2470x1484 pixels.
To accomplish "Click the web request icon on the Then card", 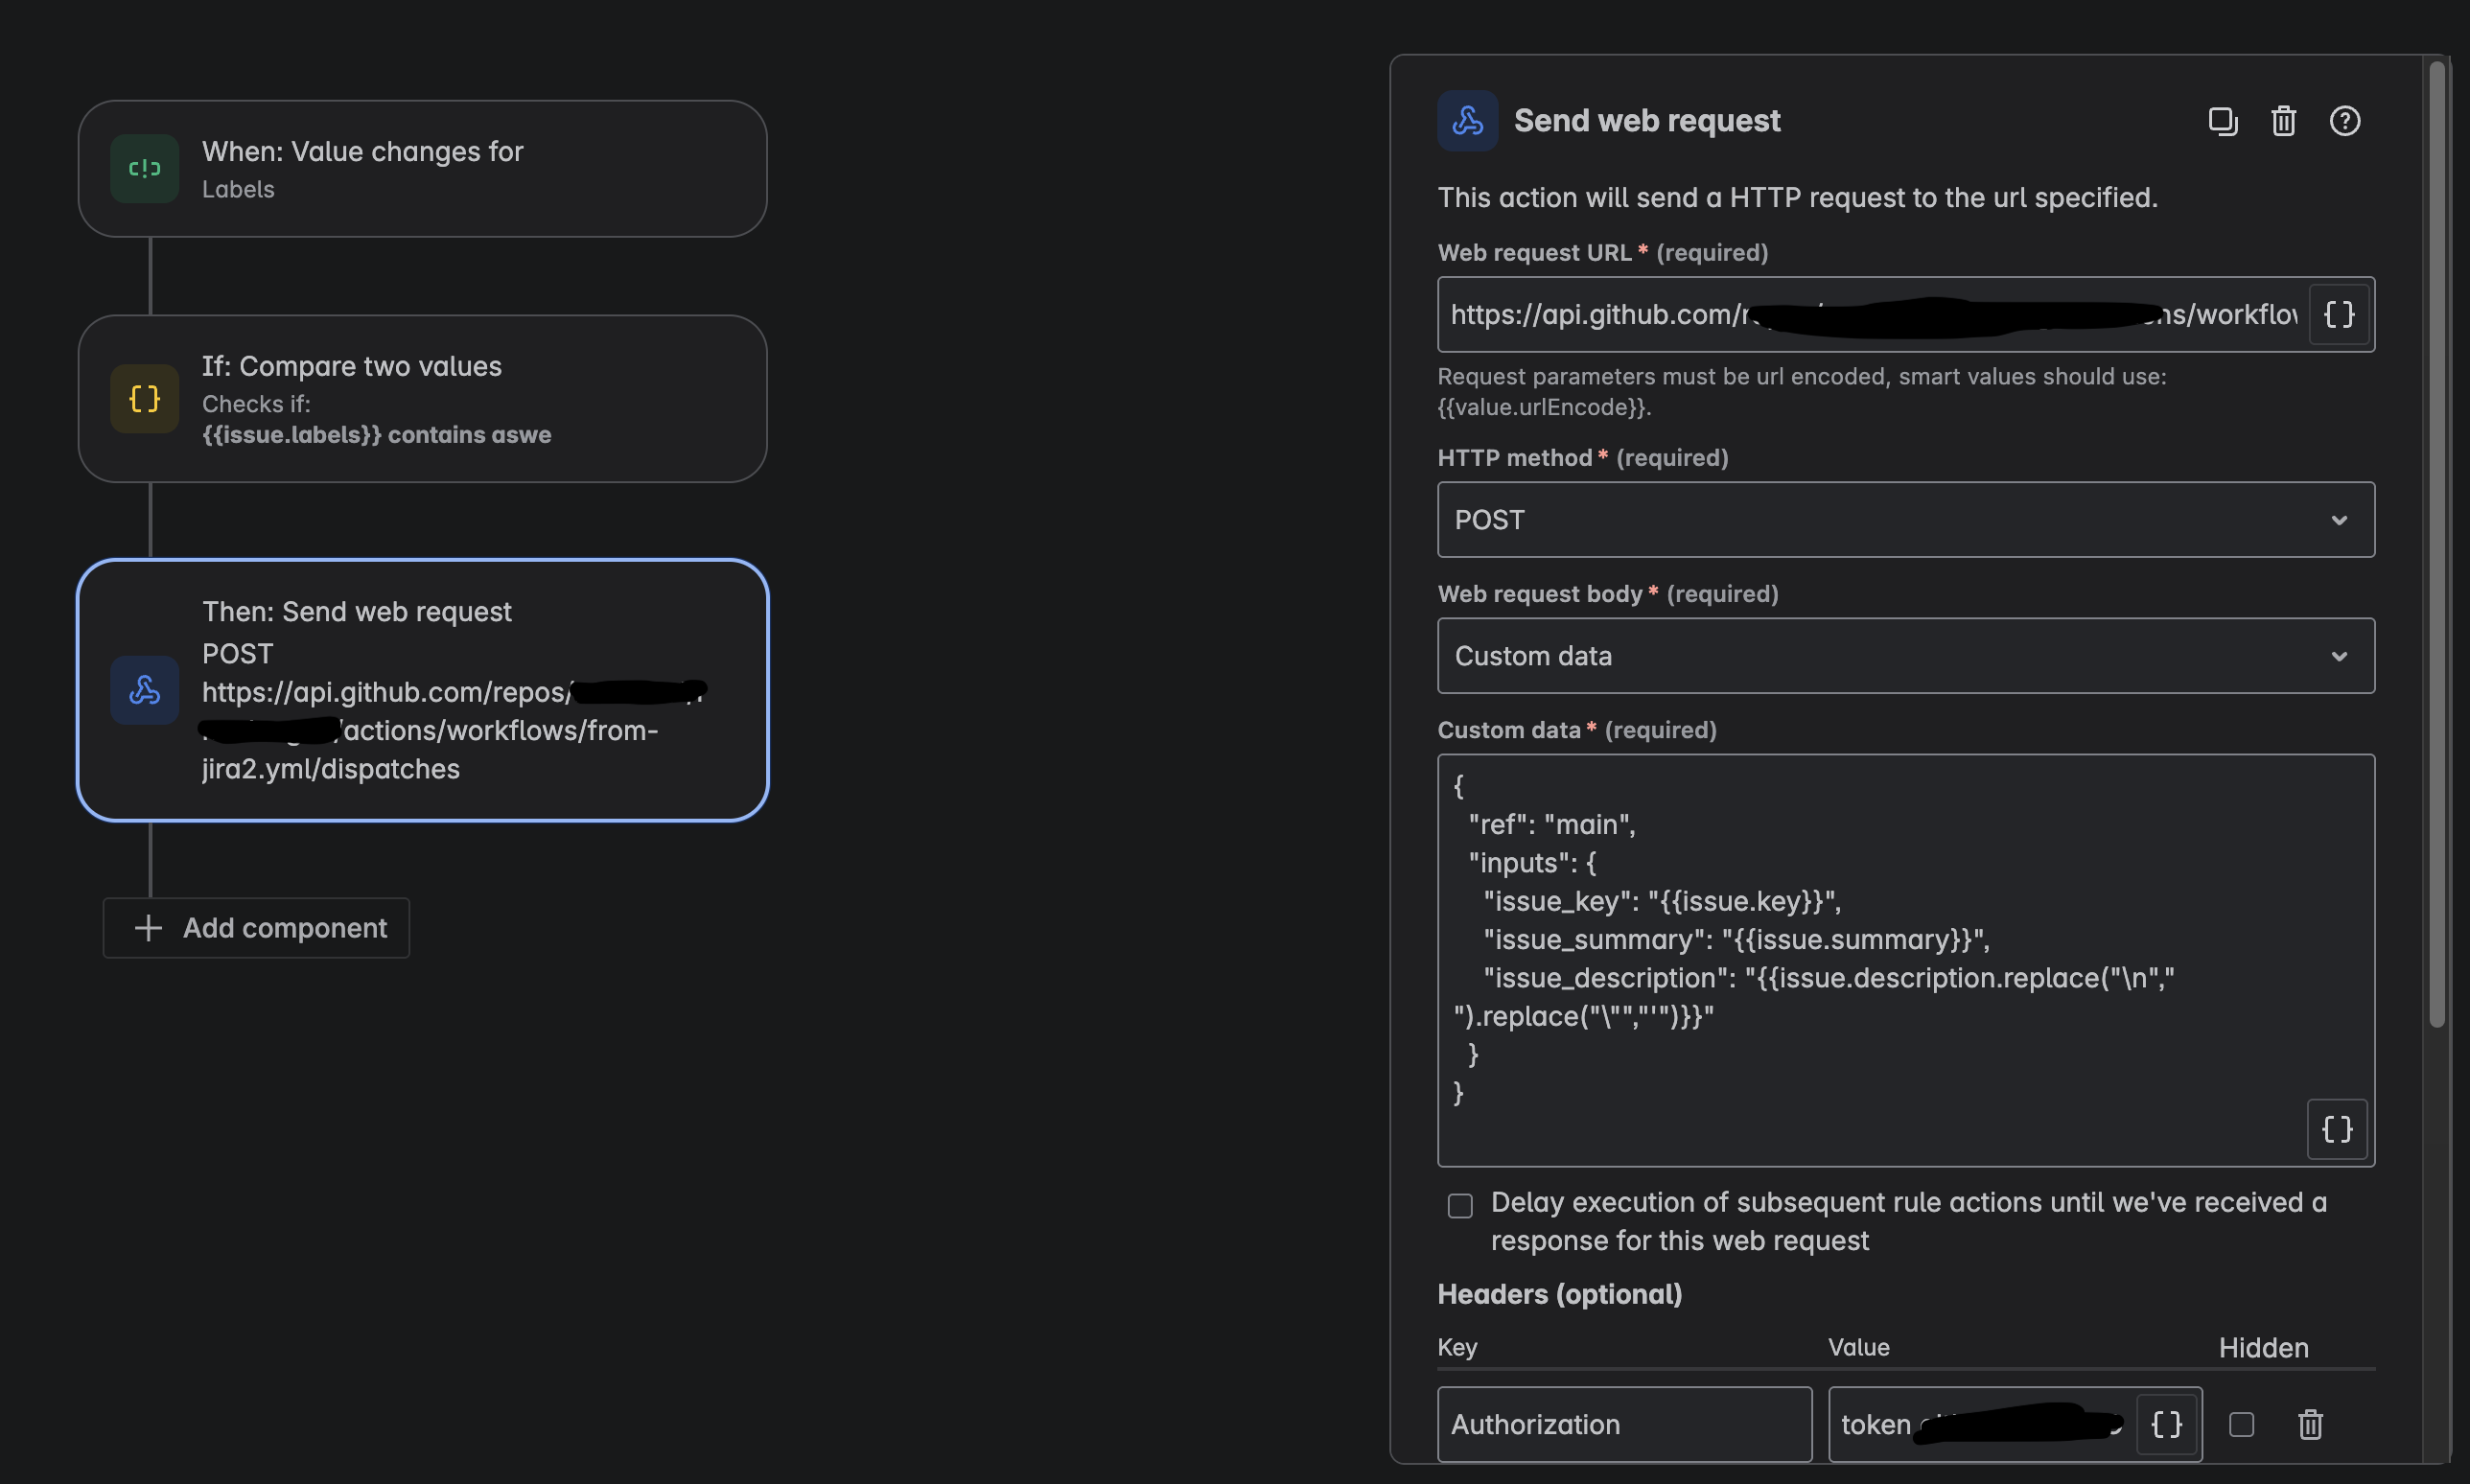I will [144, 690].
